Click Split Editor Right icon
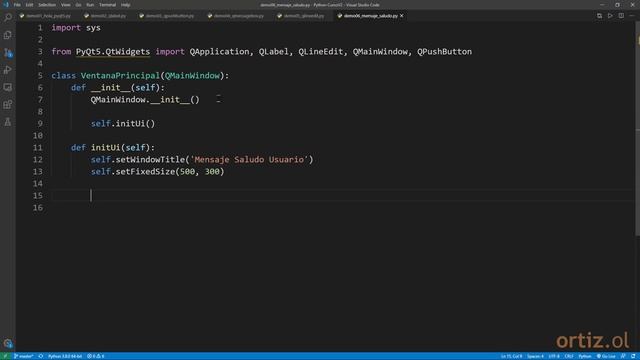 coord(621,16)
